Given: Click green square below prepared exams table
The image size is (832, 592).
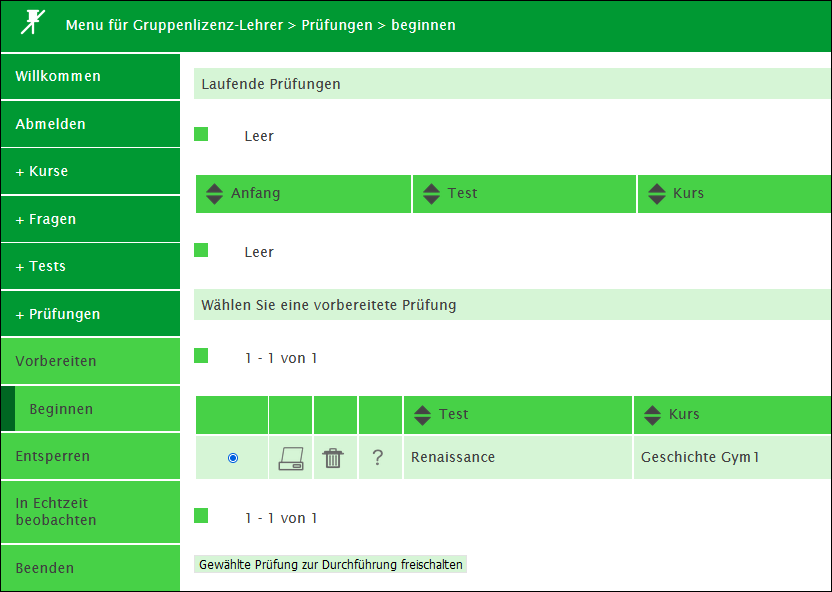Looking at the screenshot, I should coord(201,516).
